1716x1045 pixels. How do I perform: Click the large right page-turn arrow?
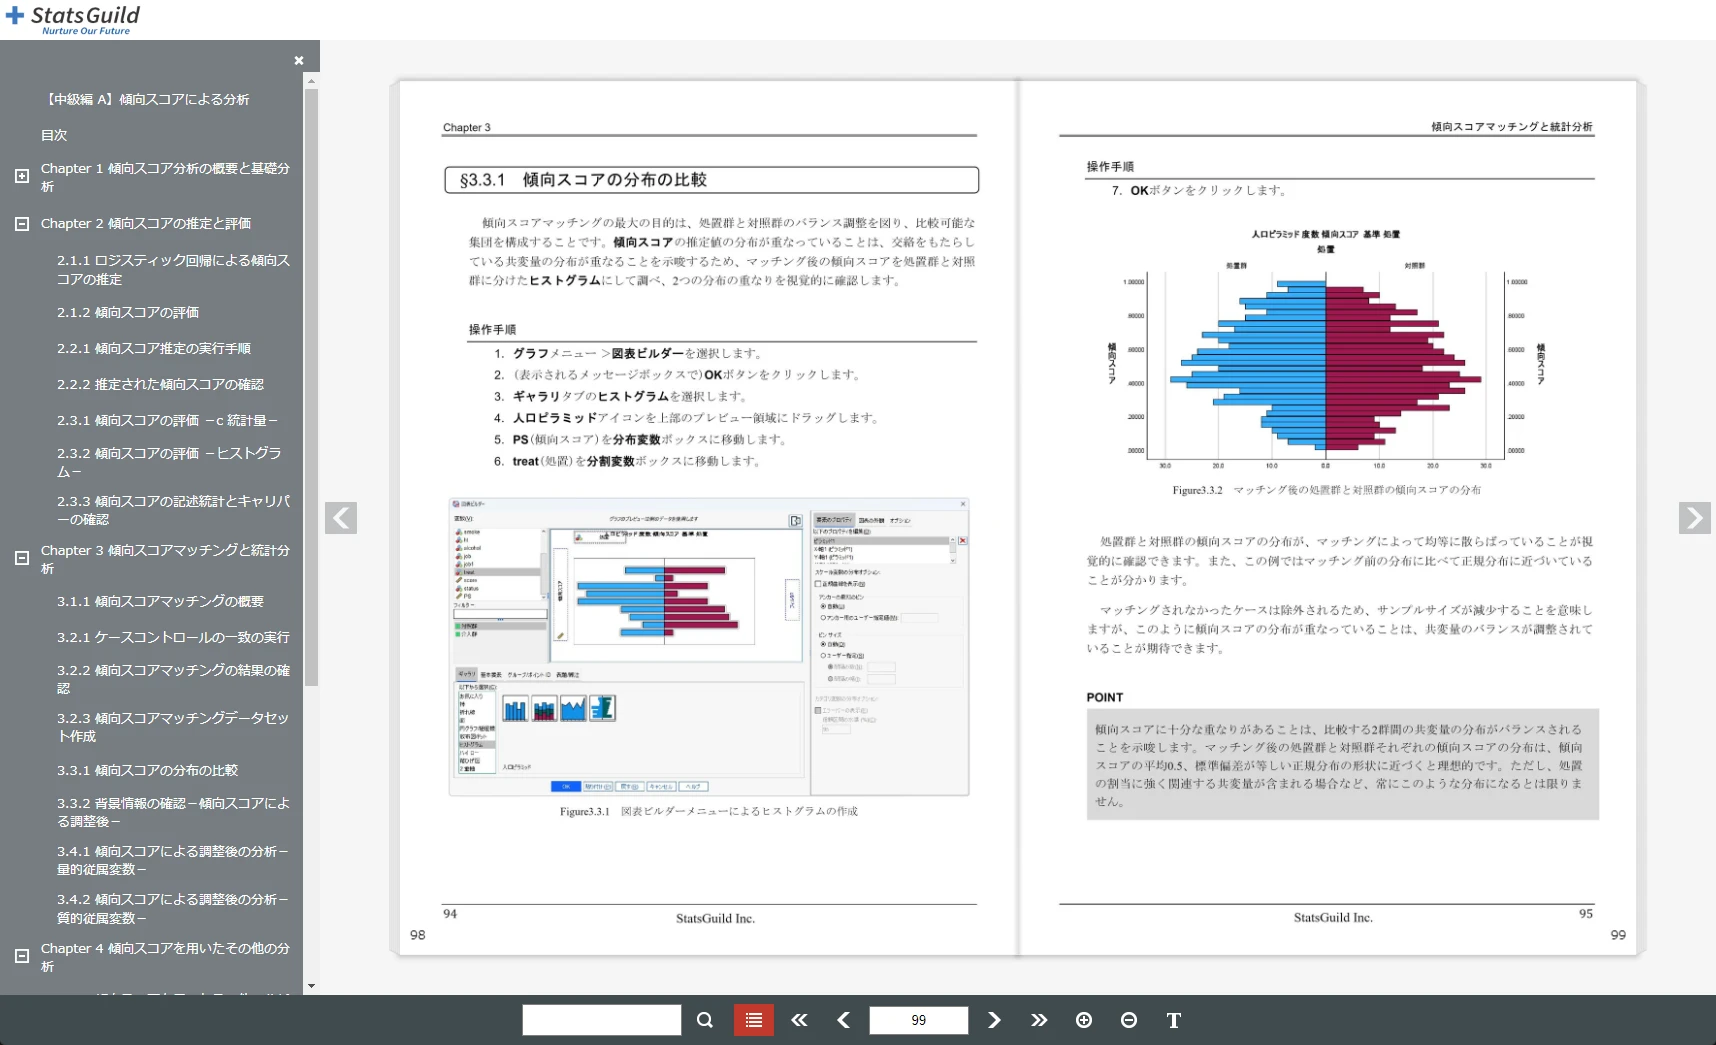[x=1694, y=518]
